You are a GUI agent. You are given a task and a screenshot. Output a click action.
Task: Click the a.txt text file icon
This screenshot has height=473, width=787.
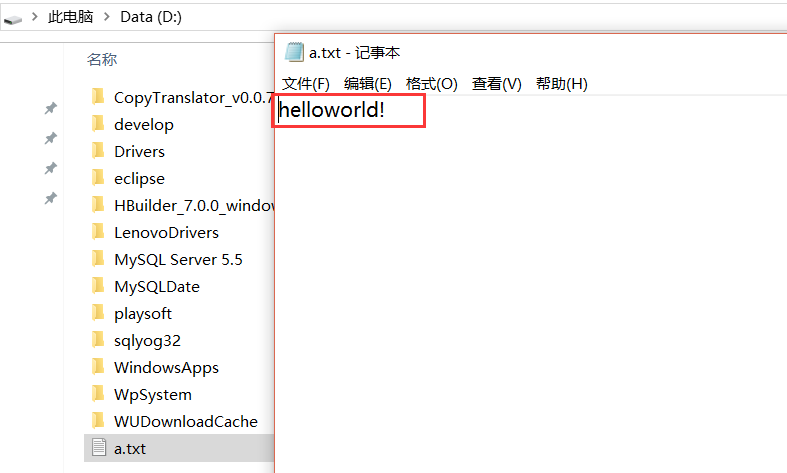tap(98, 448)
